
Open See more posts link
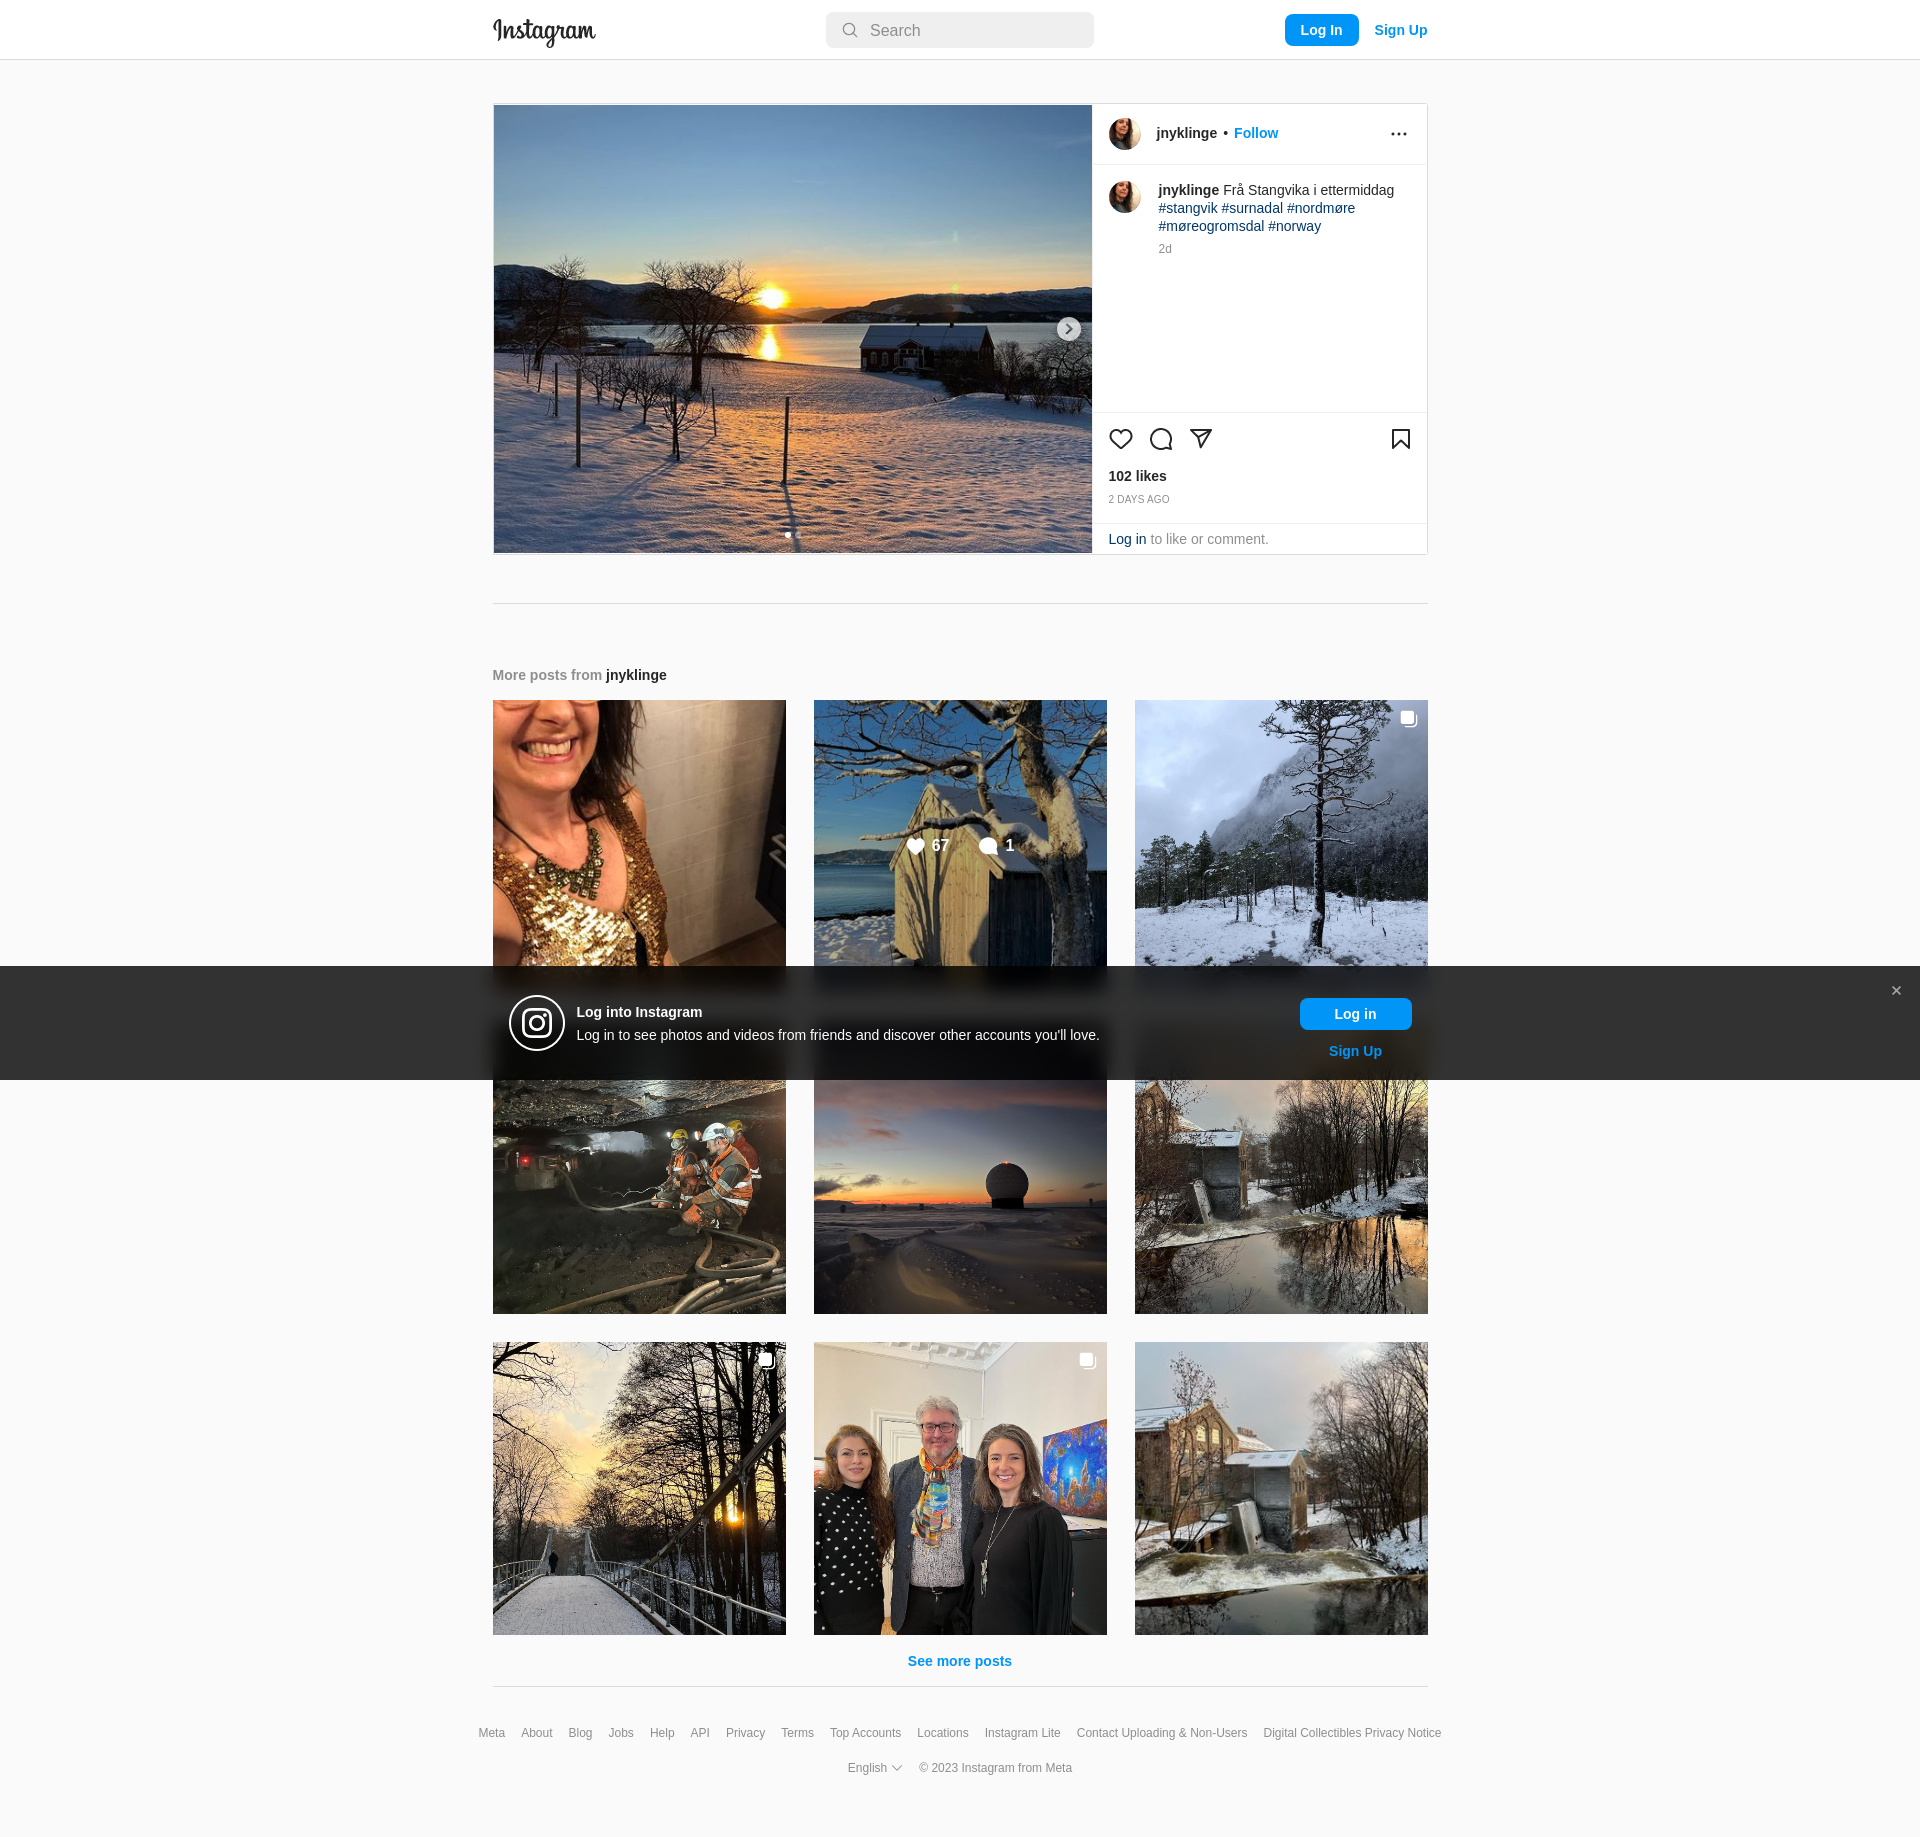point(959,1661)
